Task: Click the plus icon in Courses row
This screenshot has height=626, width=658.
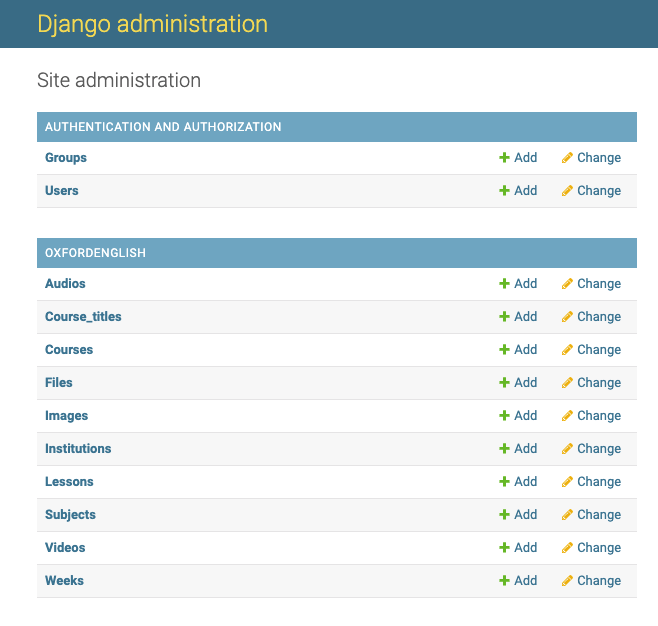Action: 504,350
